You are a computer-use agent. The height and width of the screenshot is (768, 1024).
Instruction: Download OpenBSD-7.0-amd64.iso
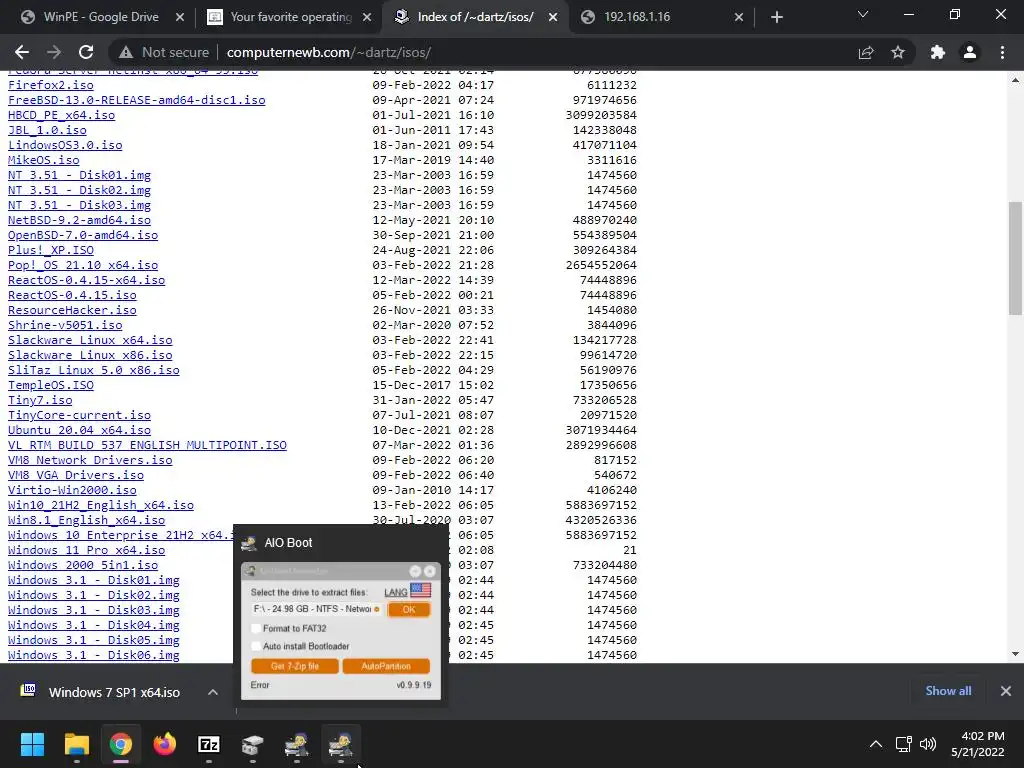pos(83,235)
